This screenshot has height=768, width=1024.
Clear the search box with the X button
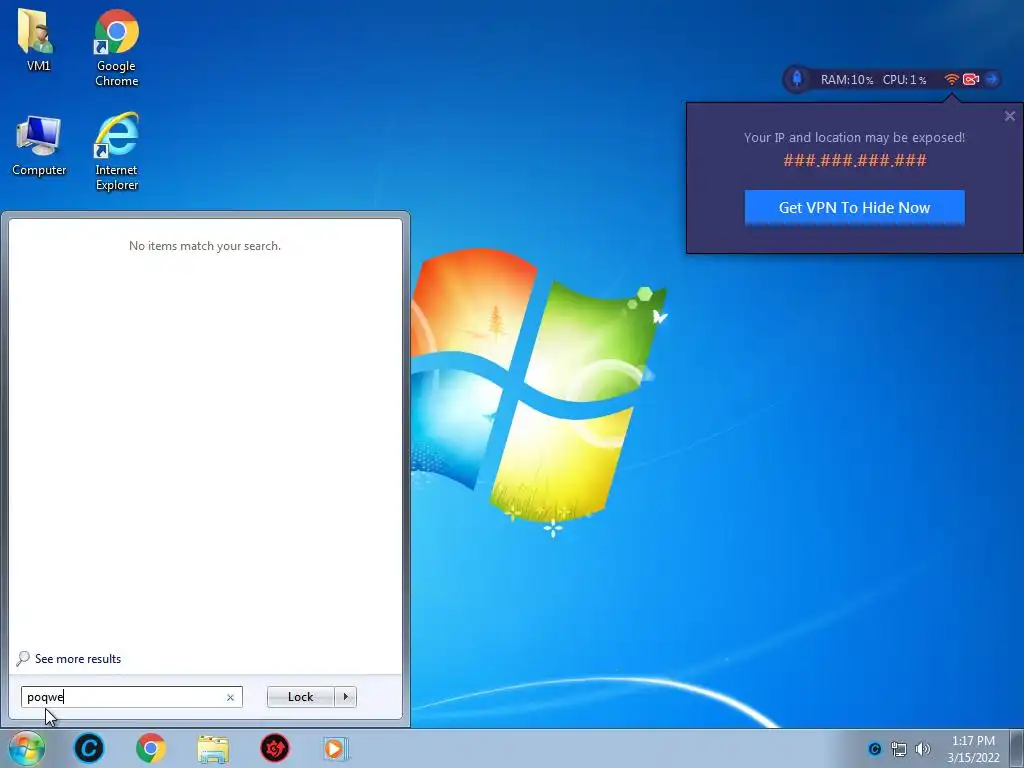(x=230, y=697)
